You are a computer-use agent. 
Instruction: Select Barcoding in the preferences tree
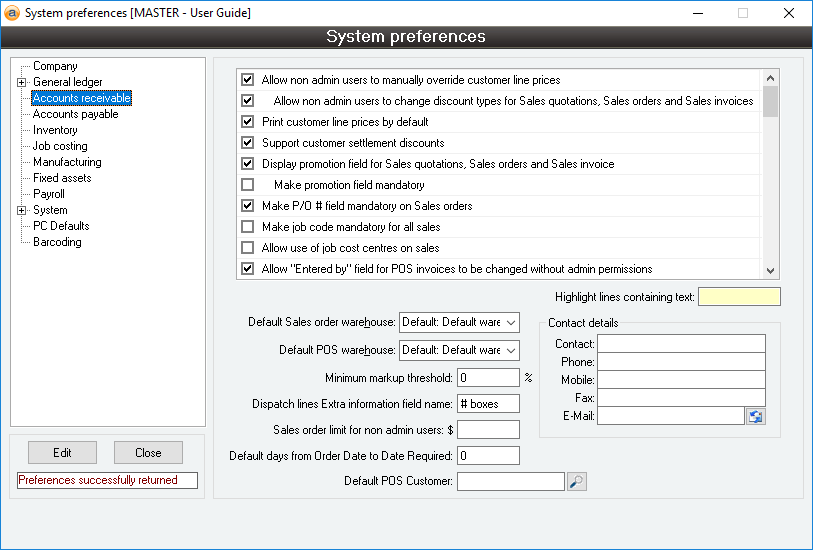(57, 242)
